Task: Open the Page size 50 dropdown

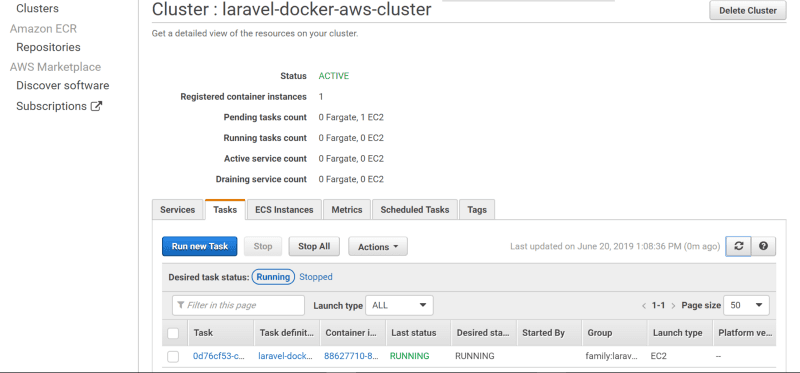Action: pyautogui.click(x=746, y=305)
